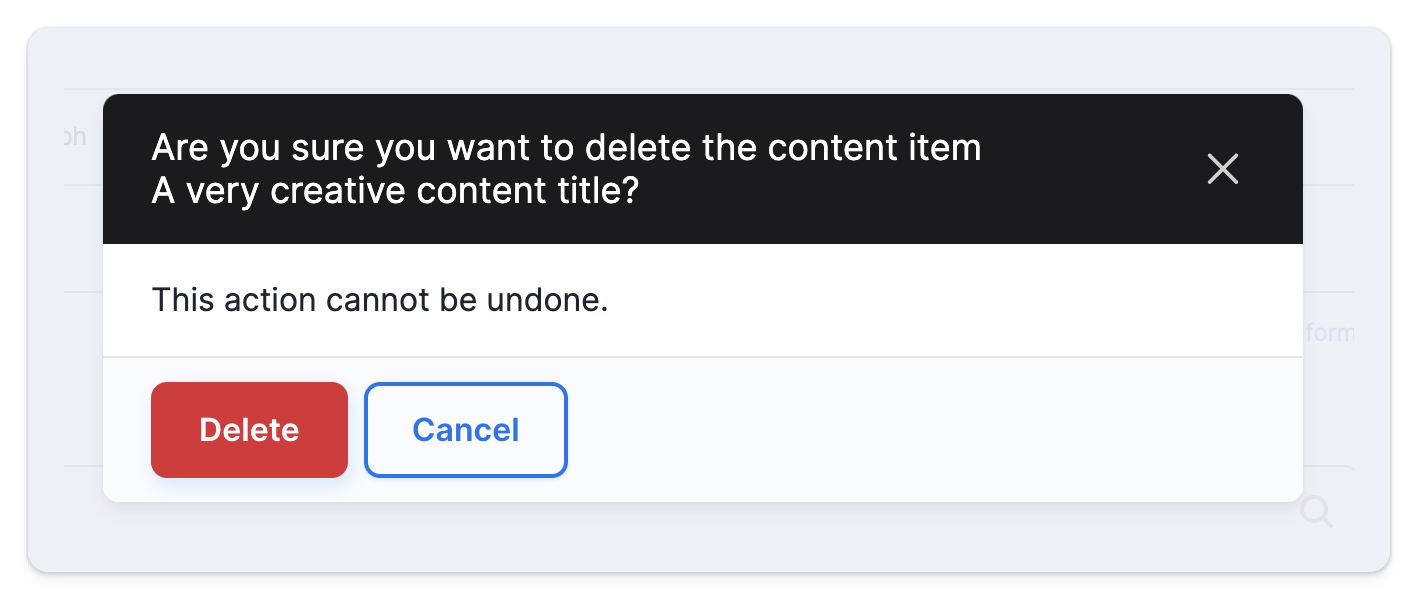Click the faded 'ph' text at left edge
Viewport: 1418px width, 600px height.
(74, 138)
